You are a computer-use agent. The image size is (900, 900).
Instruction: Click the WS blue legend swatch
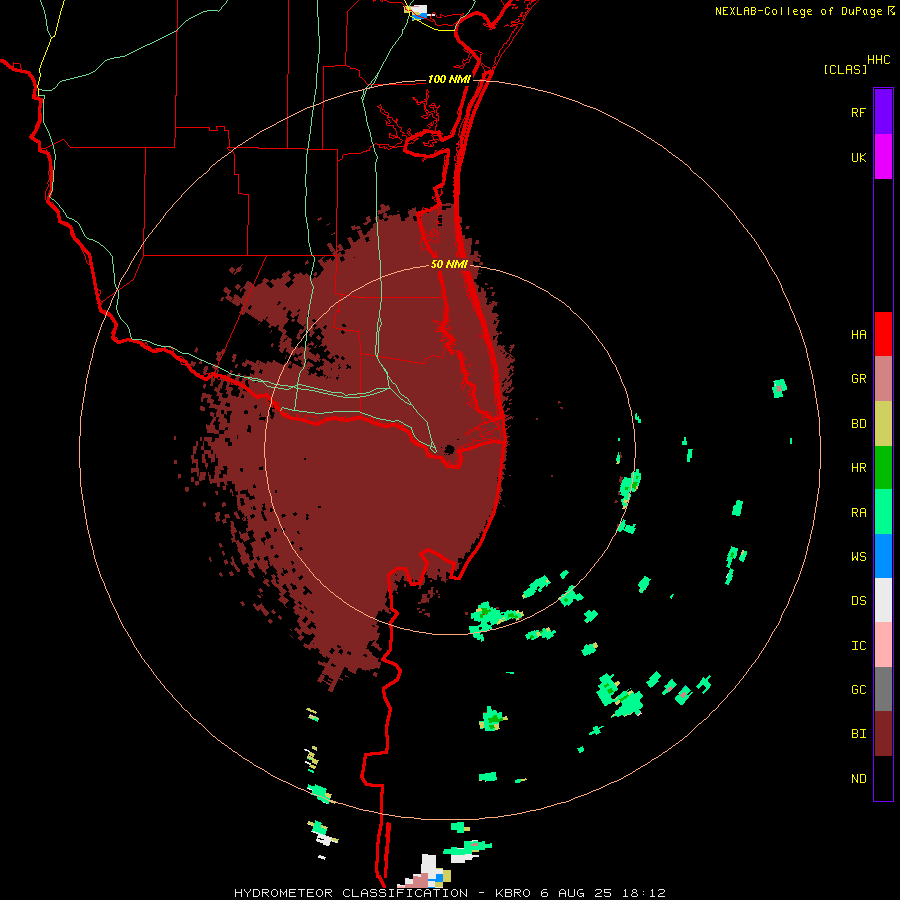883,556
